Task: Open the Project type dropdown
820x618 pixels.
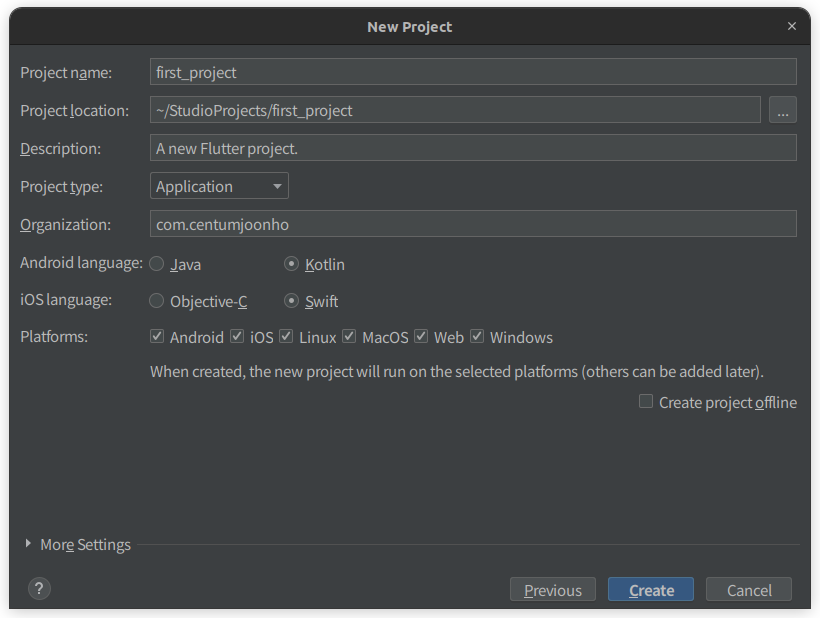Action: coord(219,186)
